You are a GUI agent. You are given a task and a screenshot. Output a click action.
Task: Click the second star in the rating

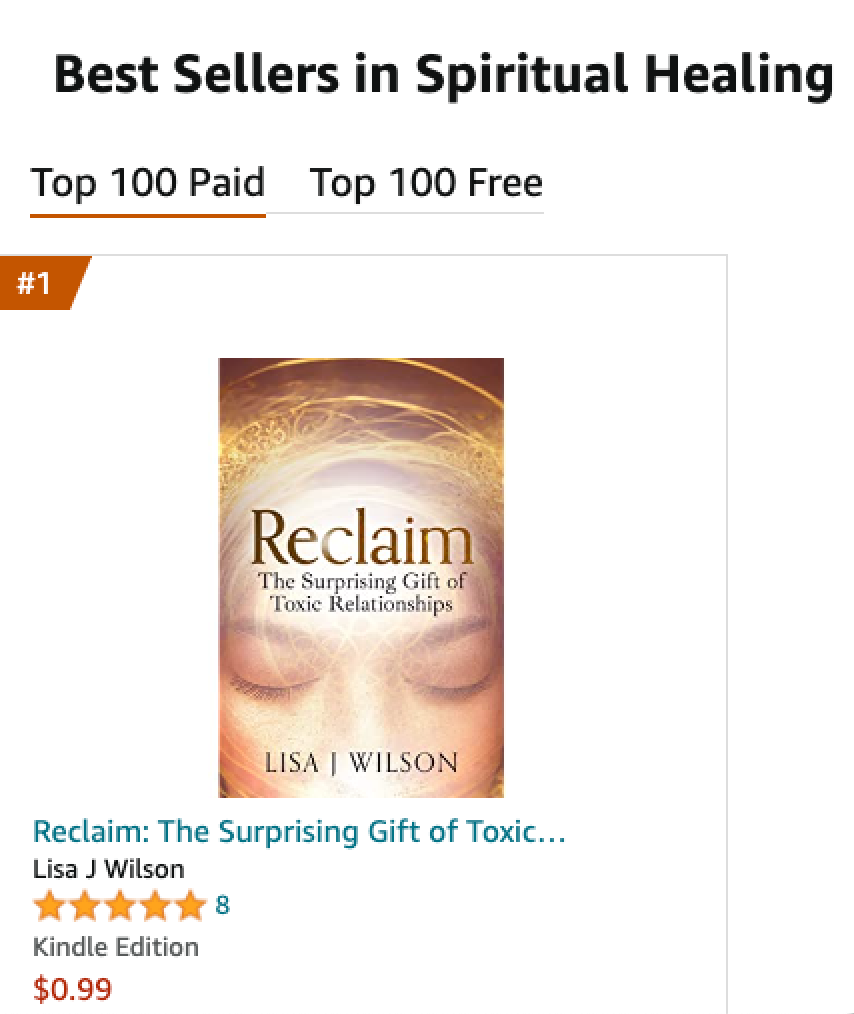(x=85, y=907)
